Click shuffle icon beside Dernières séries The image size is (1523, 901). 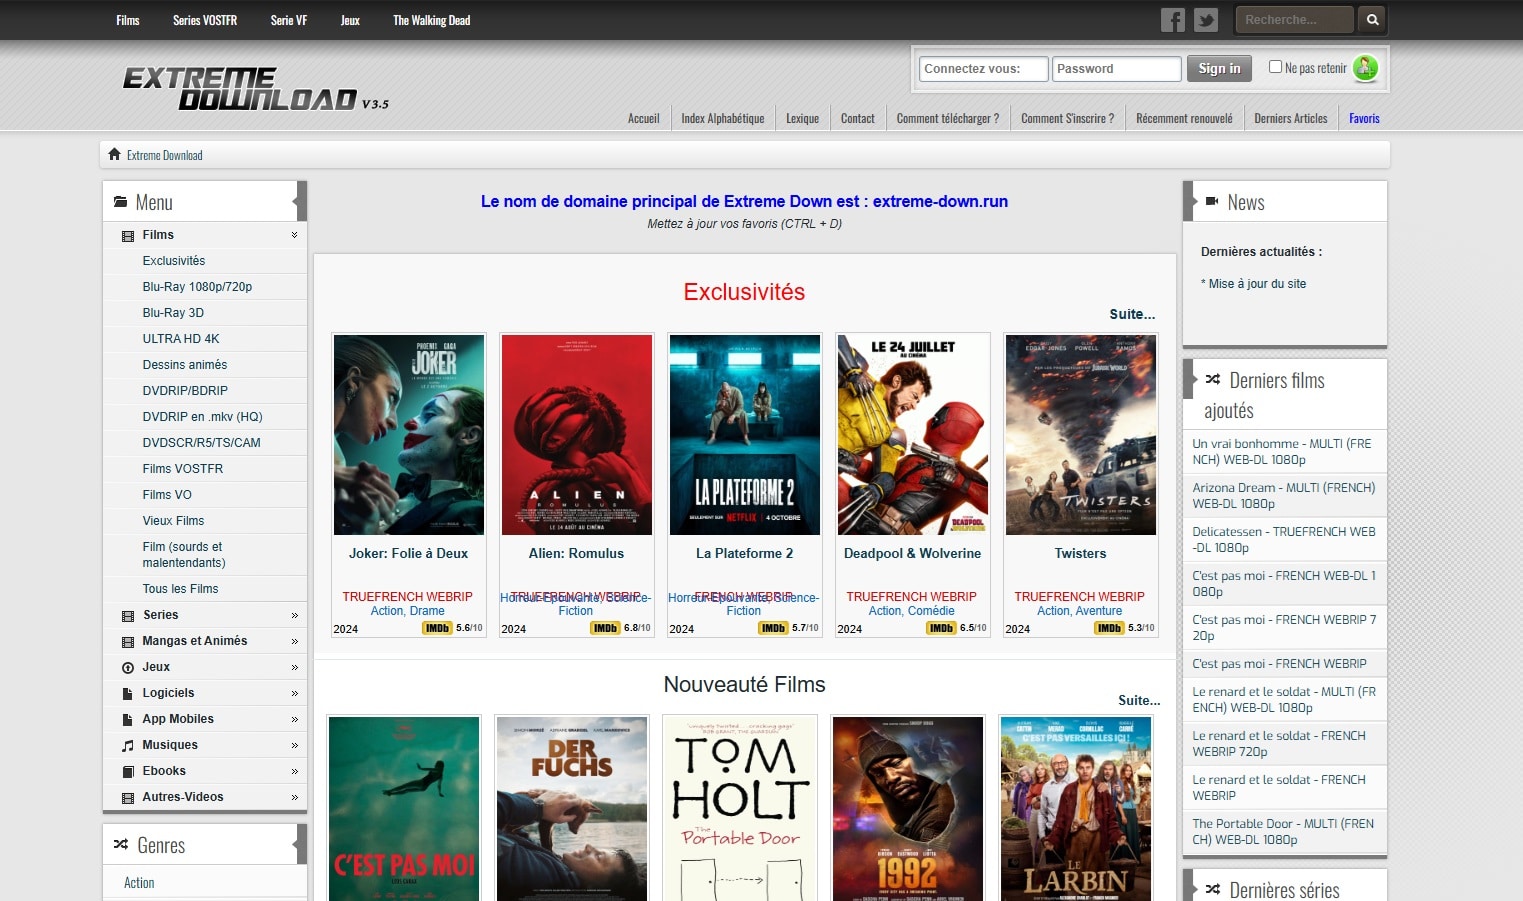coord(1213,889)
